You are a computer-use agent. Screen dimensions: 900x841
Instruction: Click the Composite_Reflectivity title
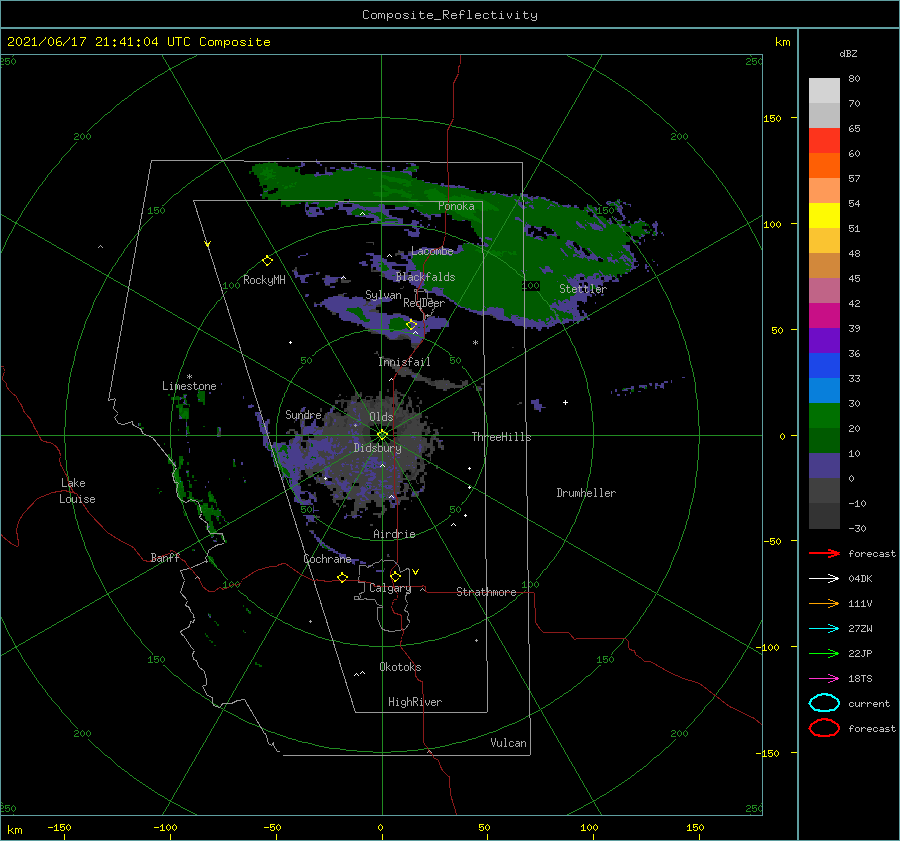[450, 15]
